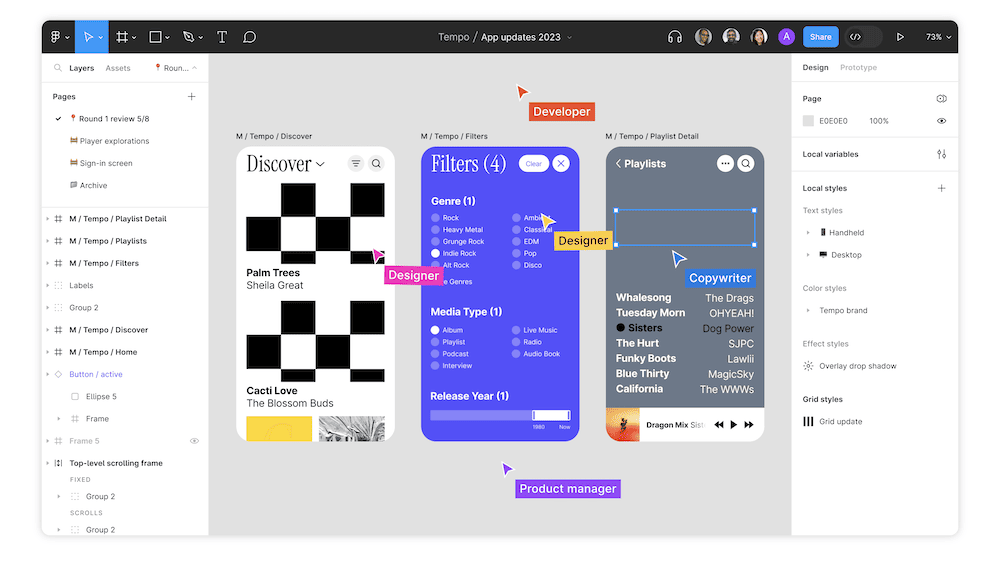Skip forward in the Dragon Mix player

pos(749,425)
